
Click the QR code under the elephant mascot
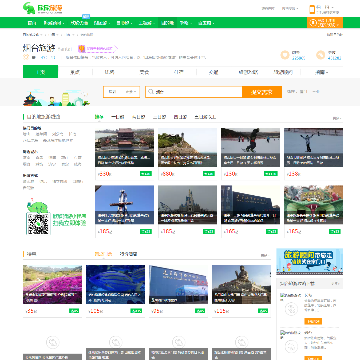click(x=38, y=224)
